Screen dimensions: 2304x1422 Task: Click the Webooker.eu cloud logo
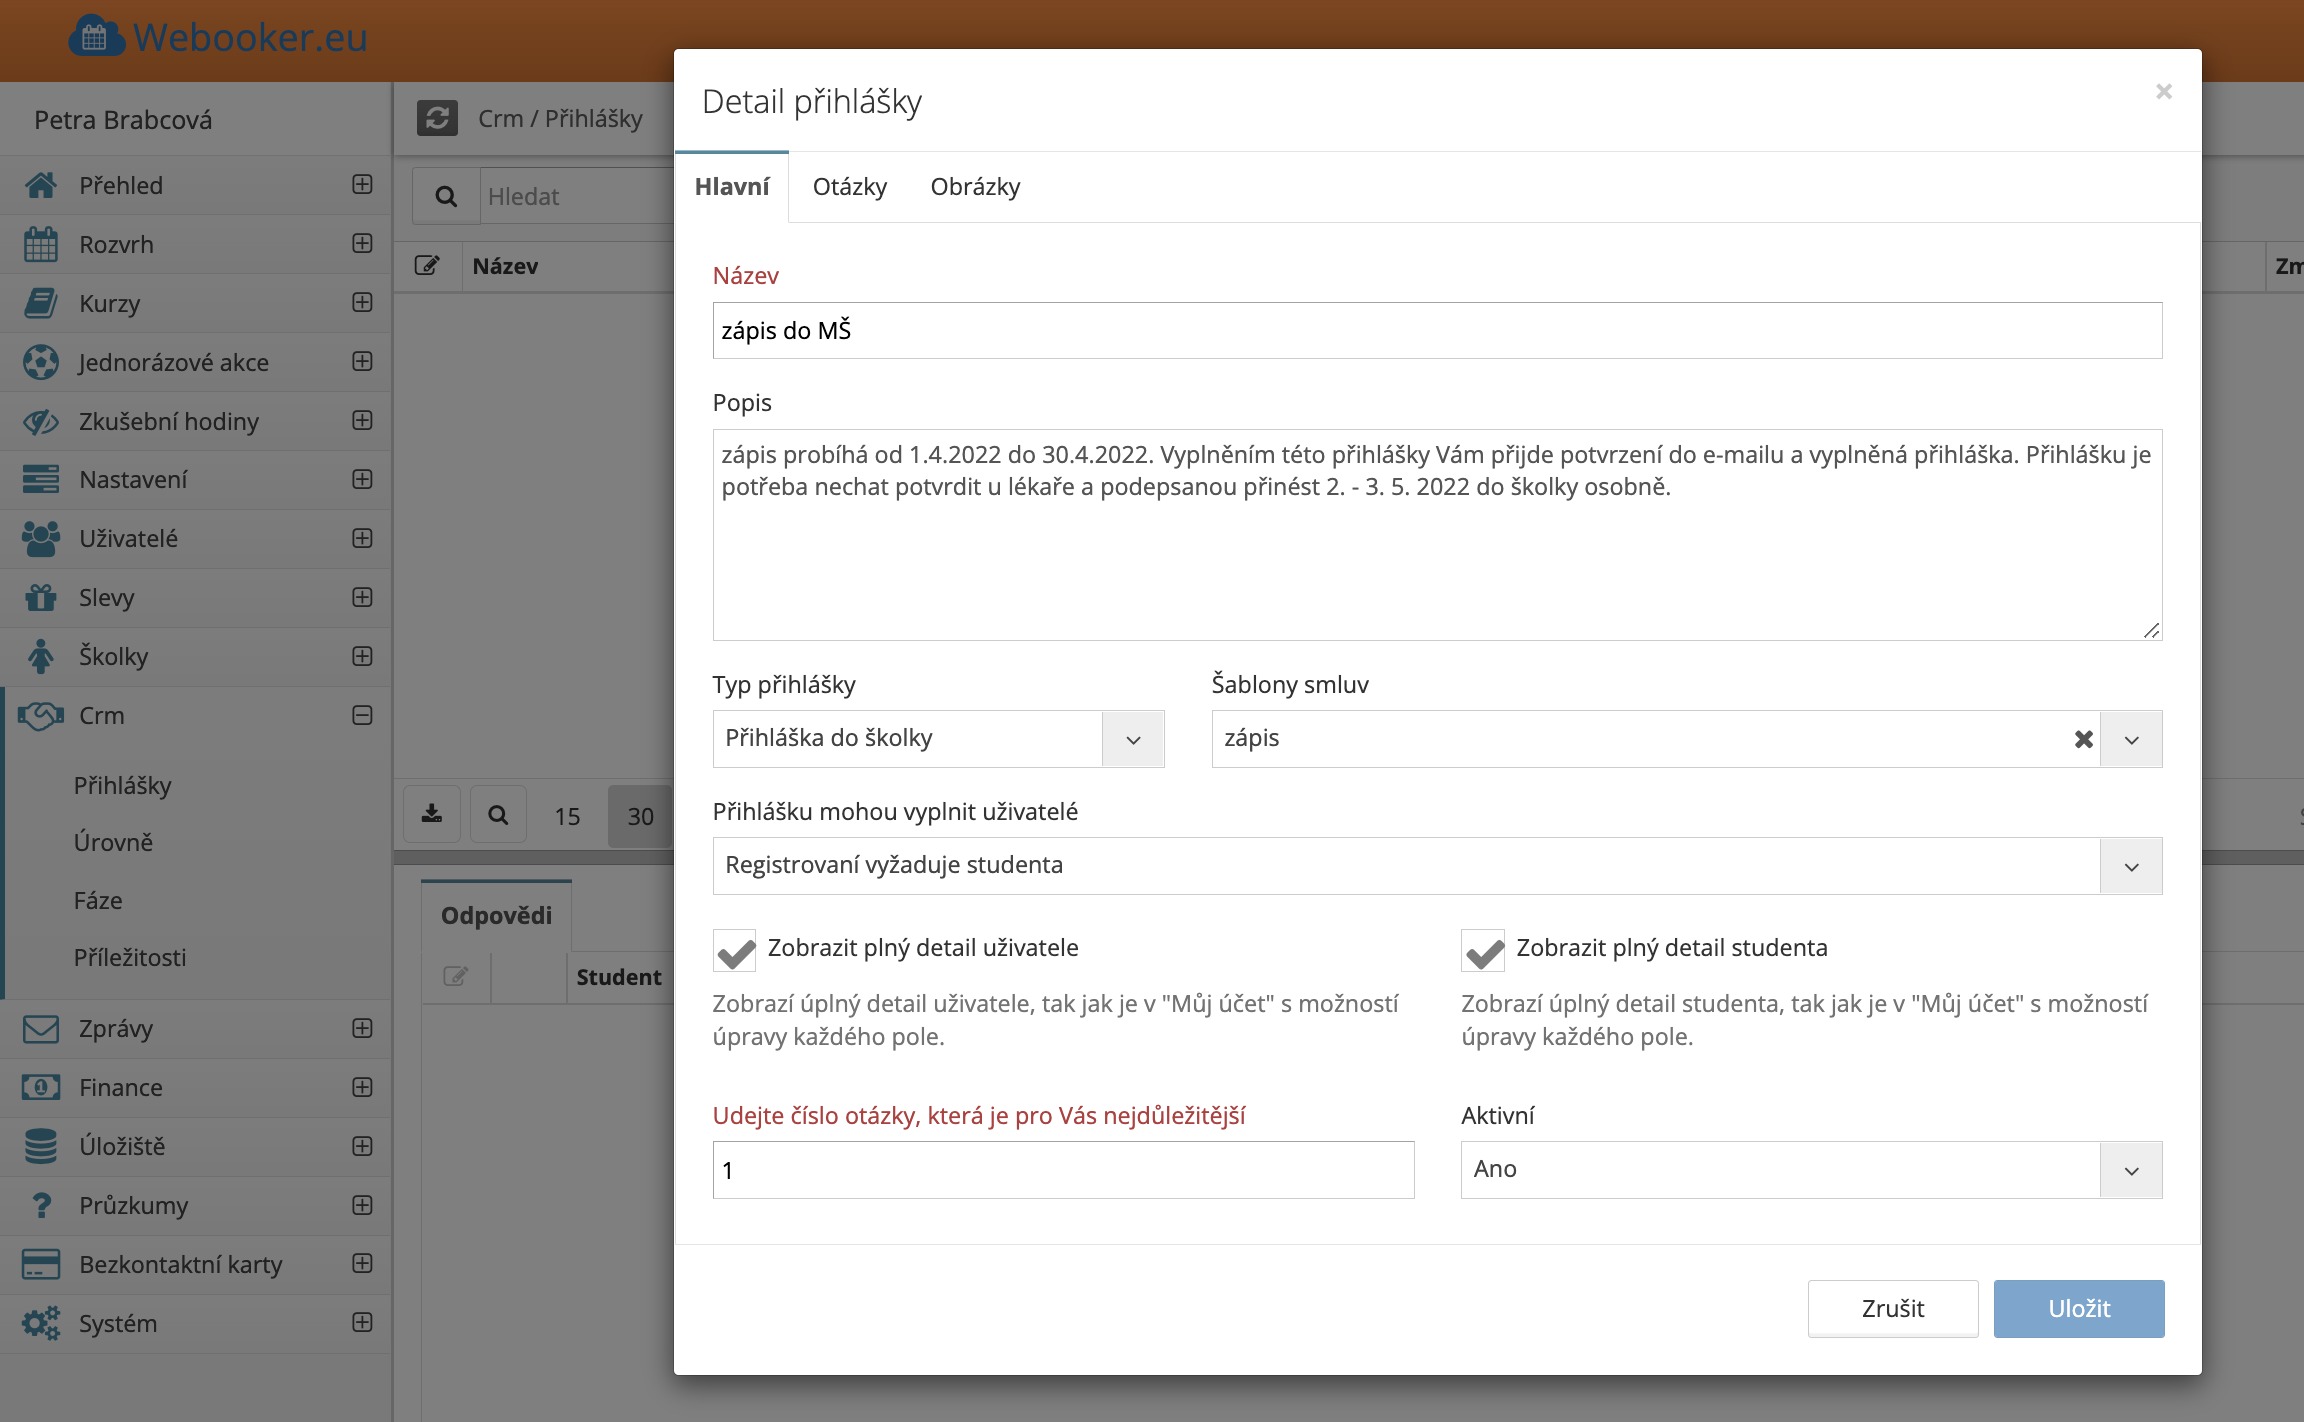coord(95,38)
